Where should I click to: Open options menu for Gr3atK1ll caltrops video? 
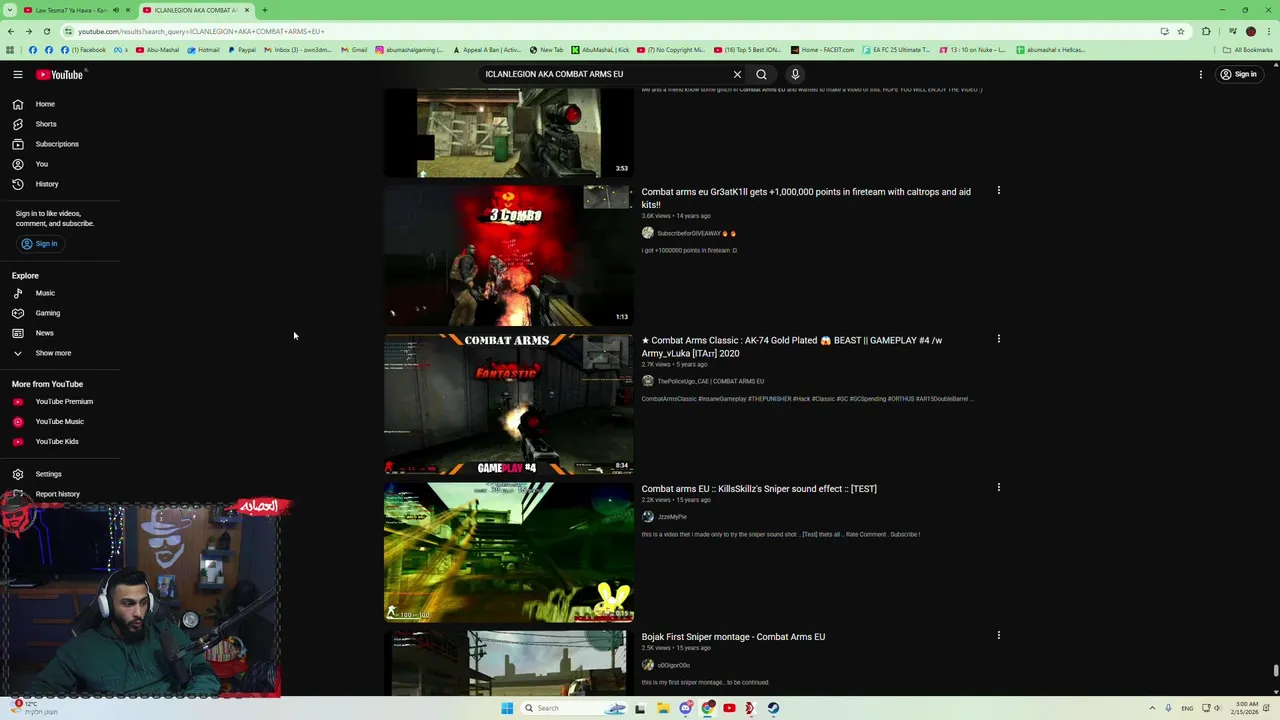(x=998, y=190)
